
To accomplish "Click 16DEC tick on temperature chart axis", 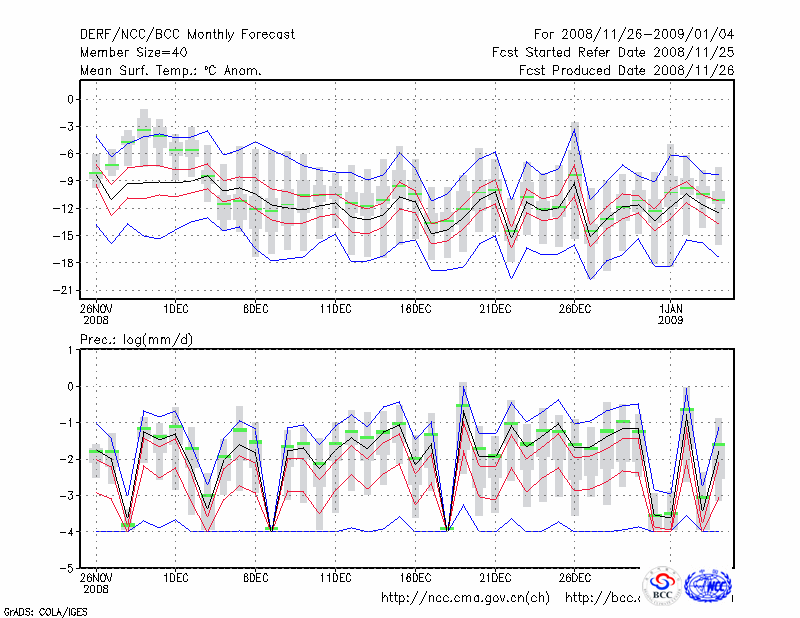I will (415, 309).
